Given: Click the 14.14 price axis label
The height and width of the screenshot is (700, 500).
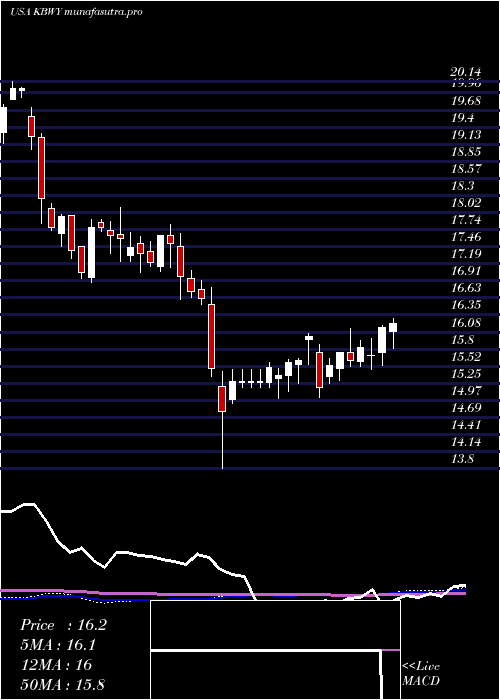Looking at the screenshot, I should (x=466, y=442).
